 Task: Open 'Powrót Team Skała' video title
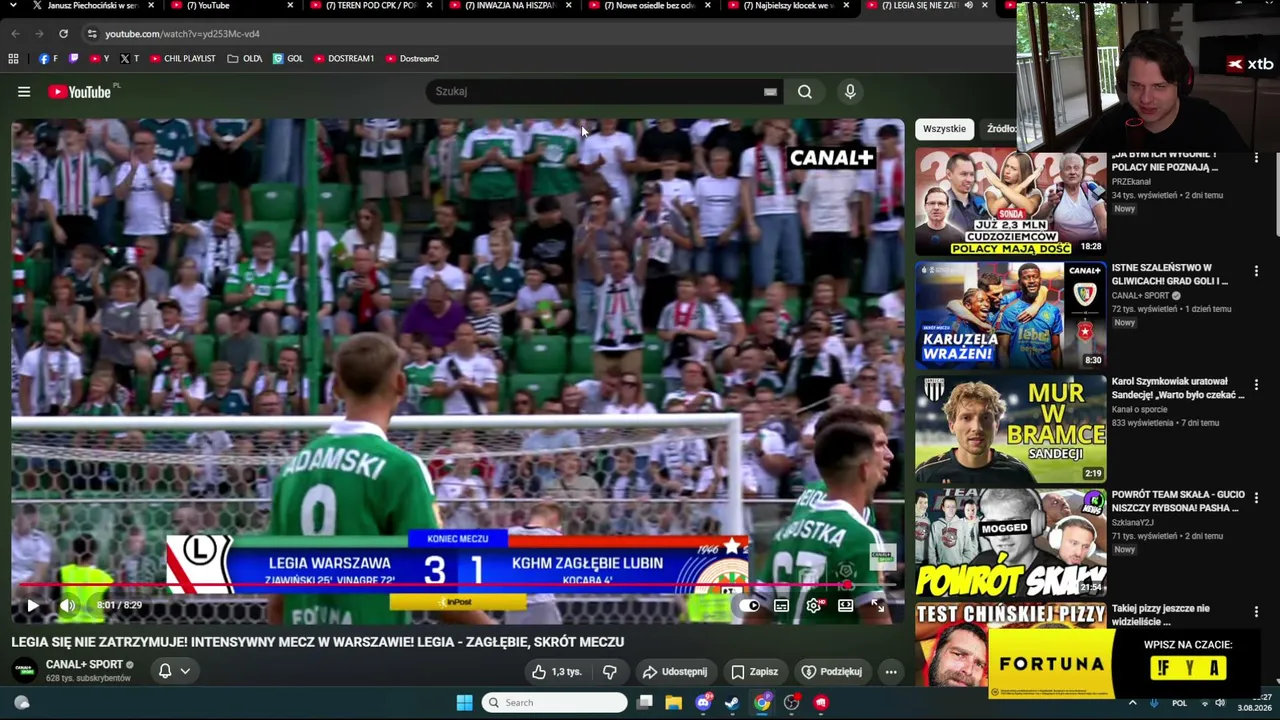pyautogui.click(x=1178, y=501)
